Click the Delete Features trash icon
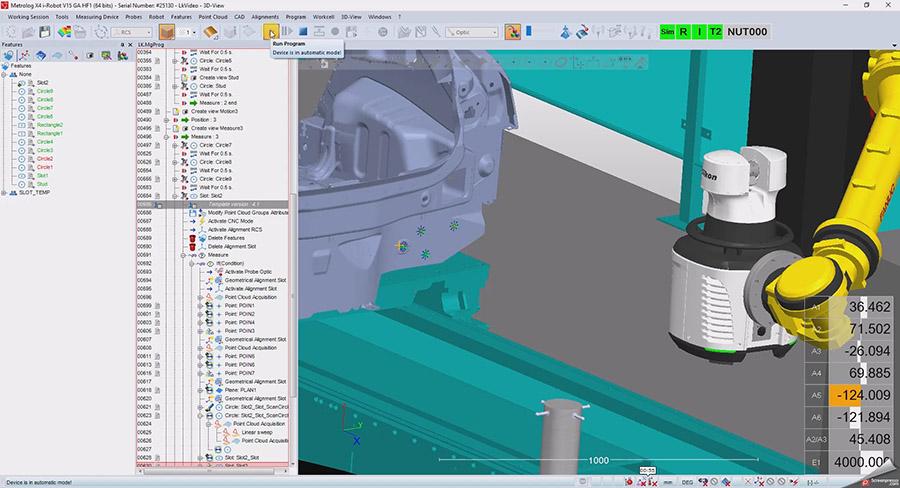 click(191, 237)
